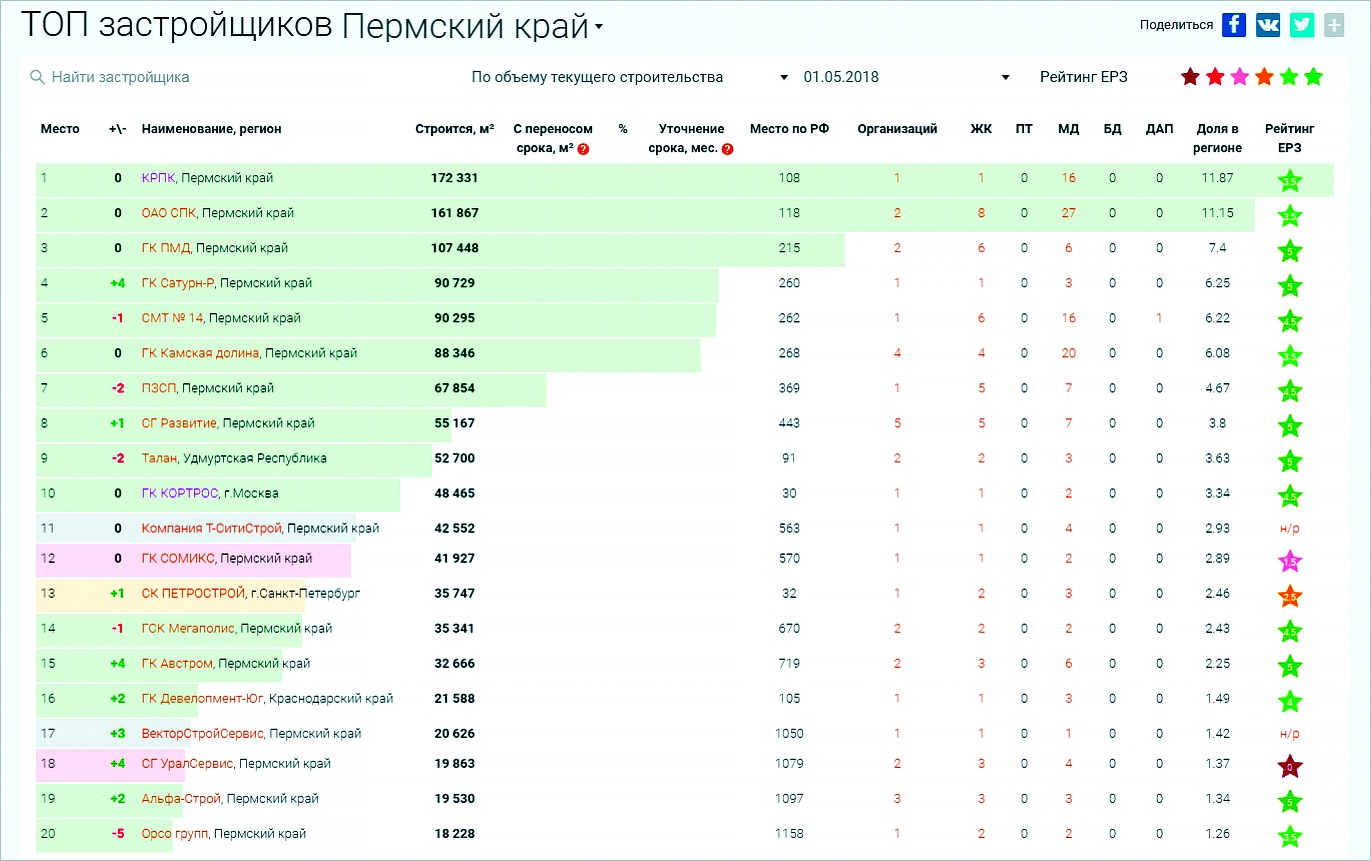The image size is (1371, 861).
Task: Sort by 'Наименование, регион' column header
Action: tap(212, 129)
